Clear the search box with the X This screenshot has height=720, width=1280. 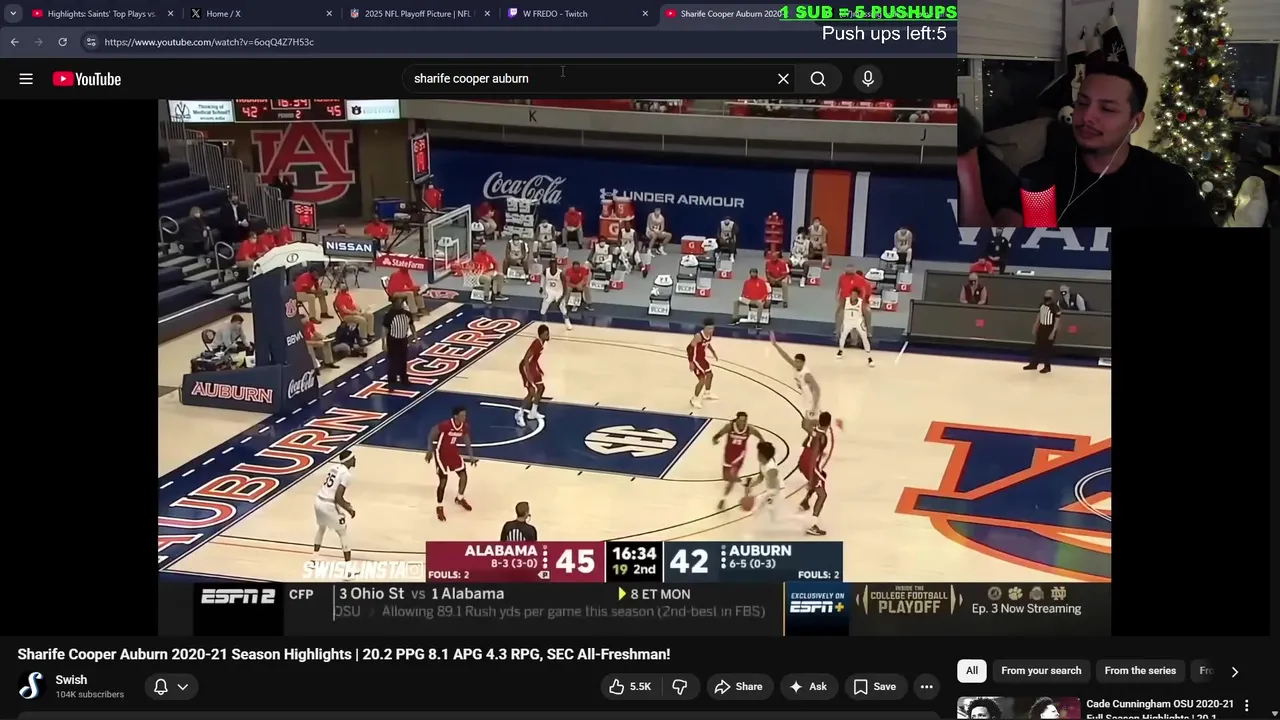(x=783, y=79)
